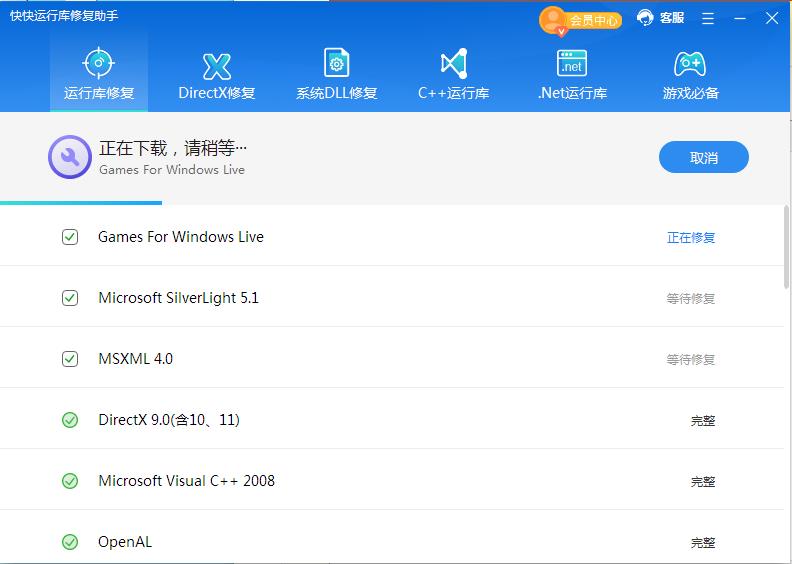Click the purple wrench repair icon
The height and width of the screenshot is (564, 792).
pos(70,157)
